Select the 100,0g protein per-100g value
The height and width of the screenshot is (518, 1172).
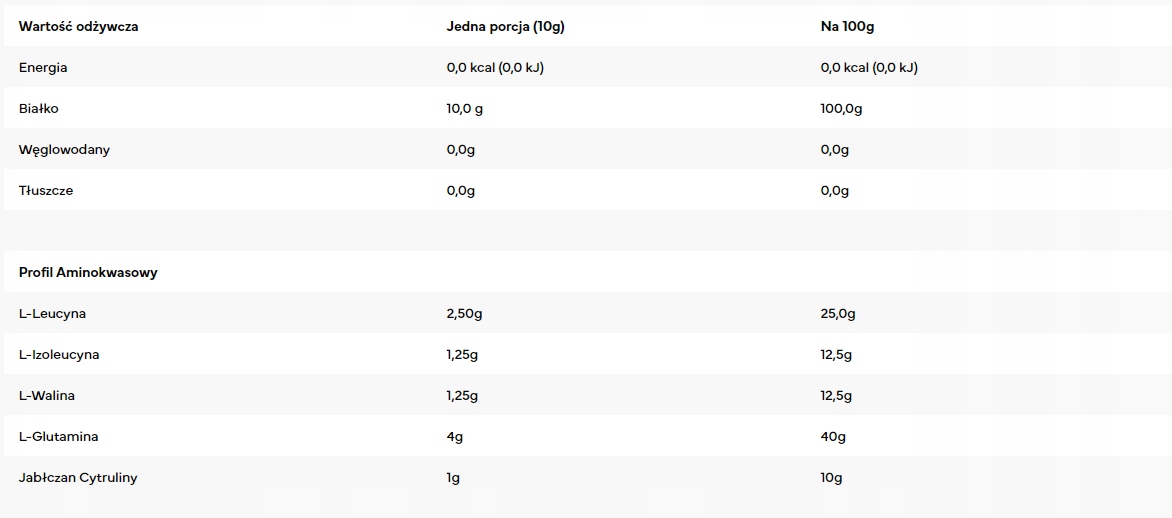(x=841, y=109)
